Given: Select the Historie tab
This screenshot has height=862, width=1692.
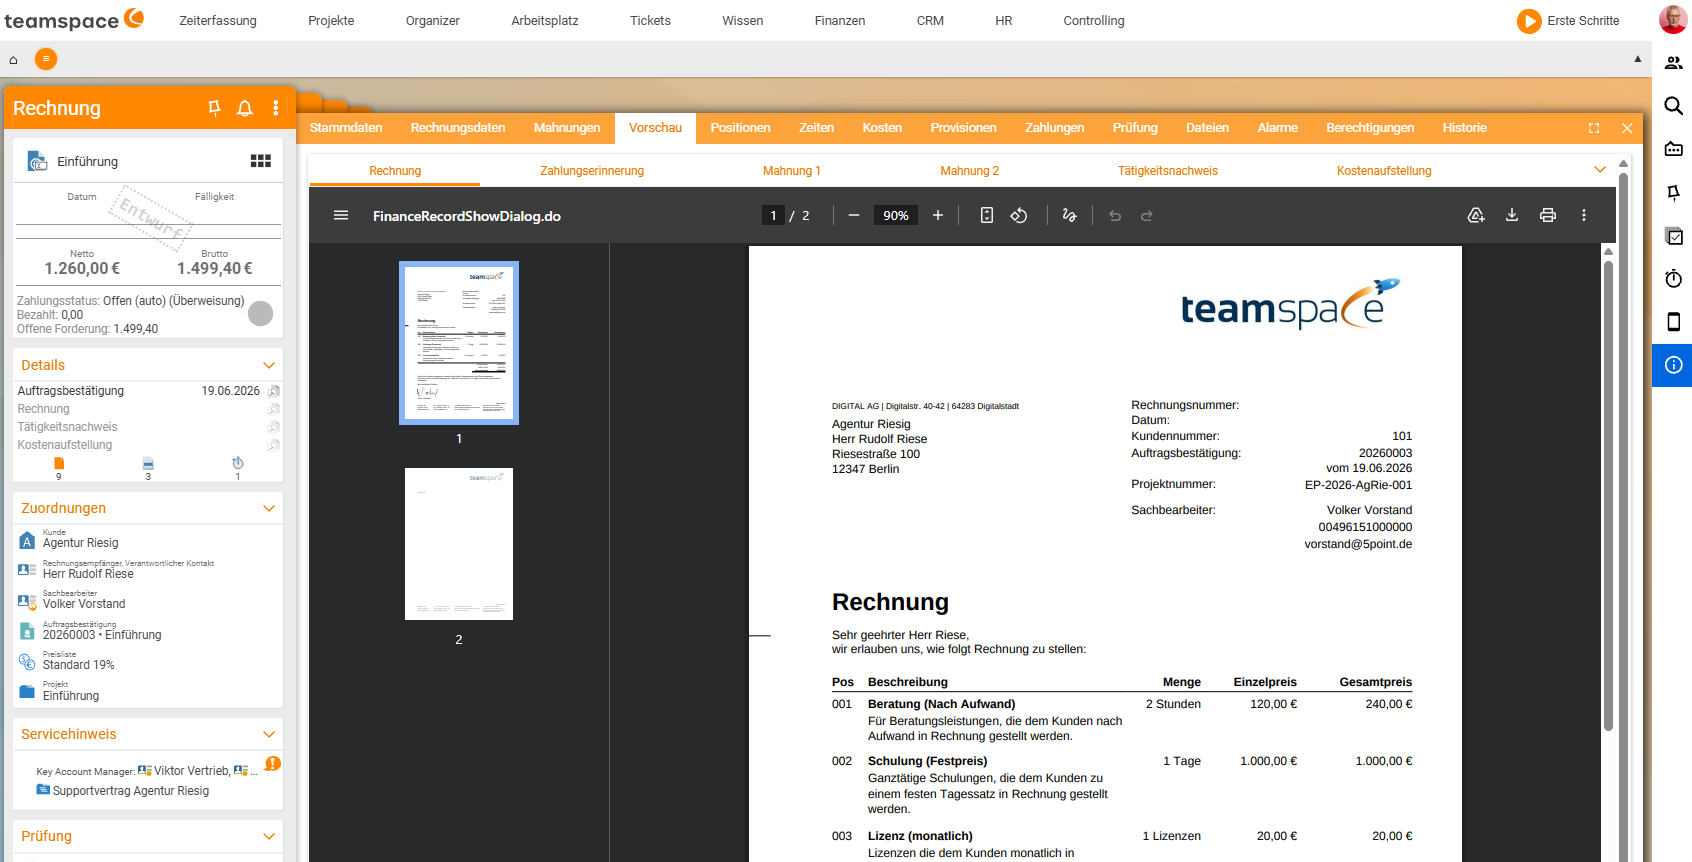Looking at the screenshot, I should coord(1464,128).
